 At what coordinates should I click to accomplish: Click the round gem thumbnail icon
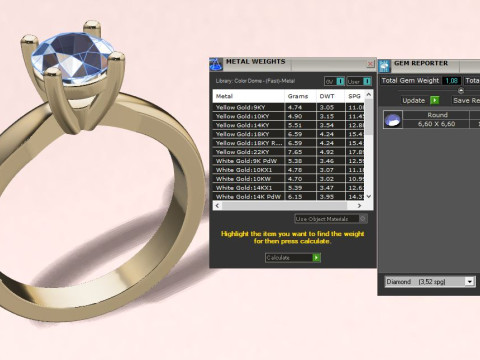tap(393, 120)
